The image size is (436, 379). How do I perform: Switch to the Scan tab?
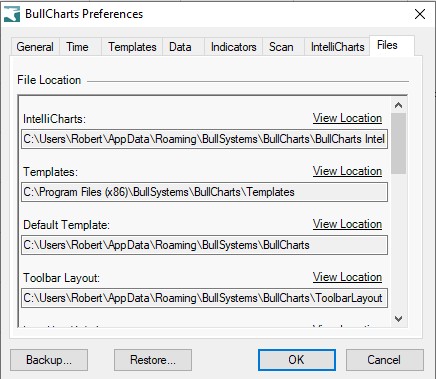click(281, 47)
